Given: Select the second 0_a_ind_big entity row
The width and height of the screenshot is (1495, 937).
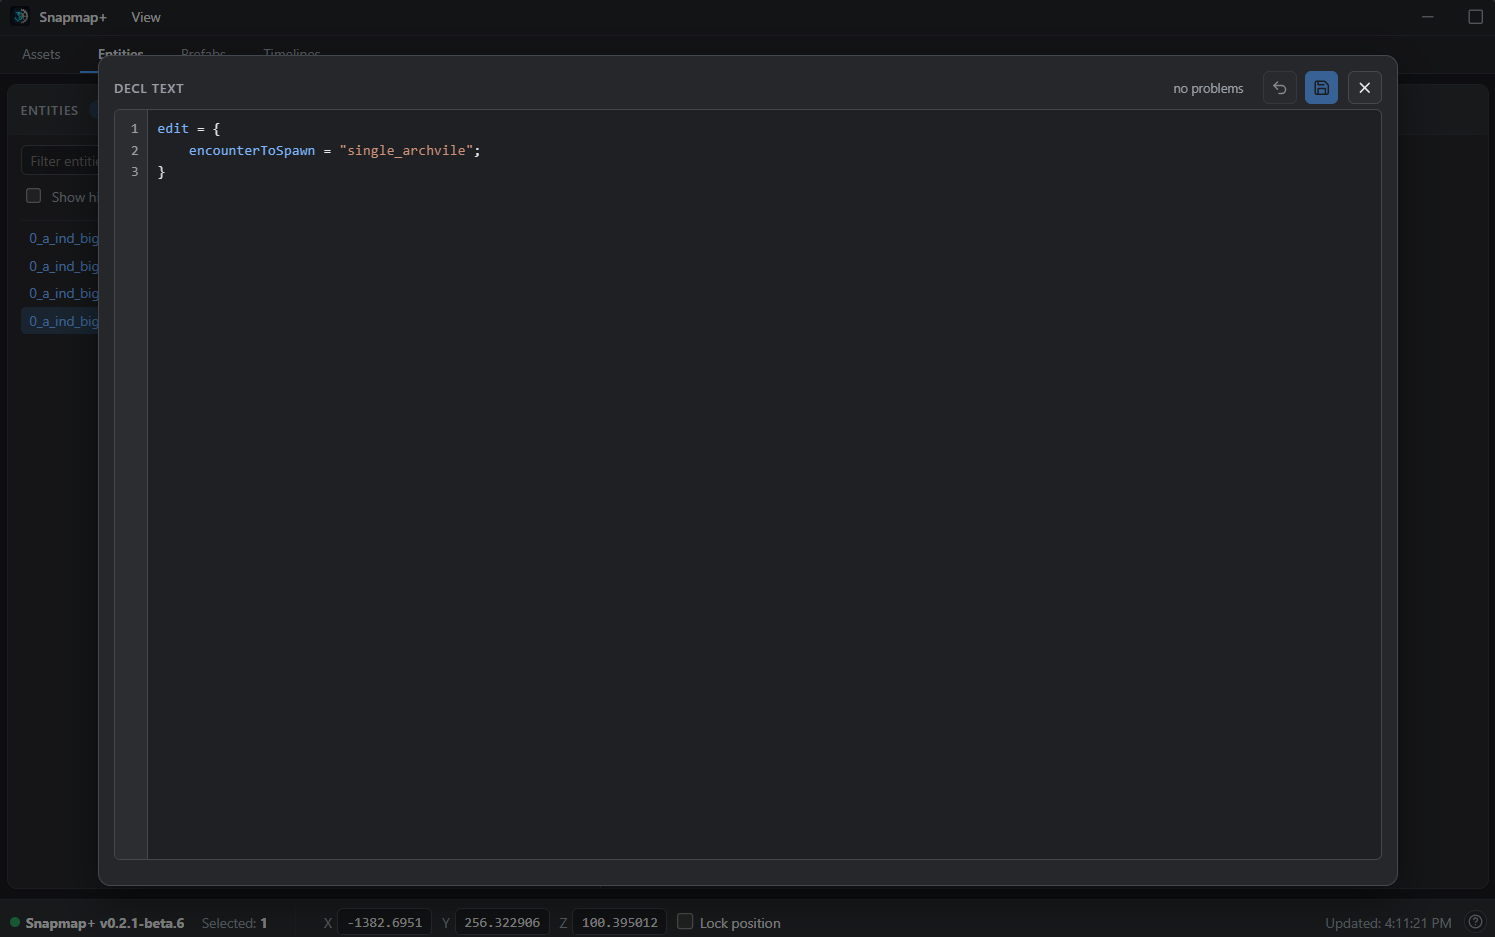Looking at the screenshot, I should [x=61, y=266].
